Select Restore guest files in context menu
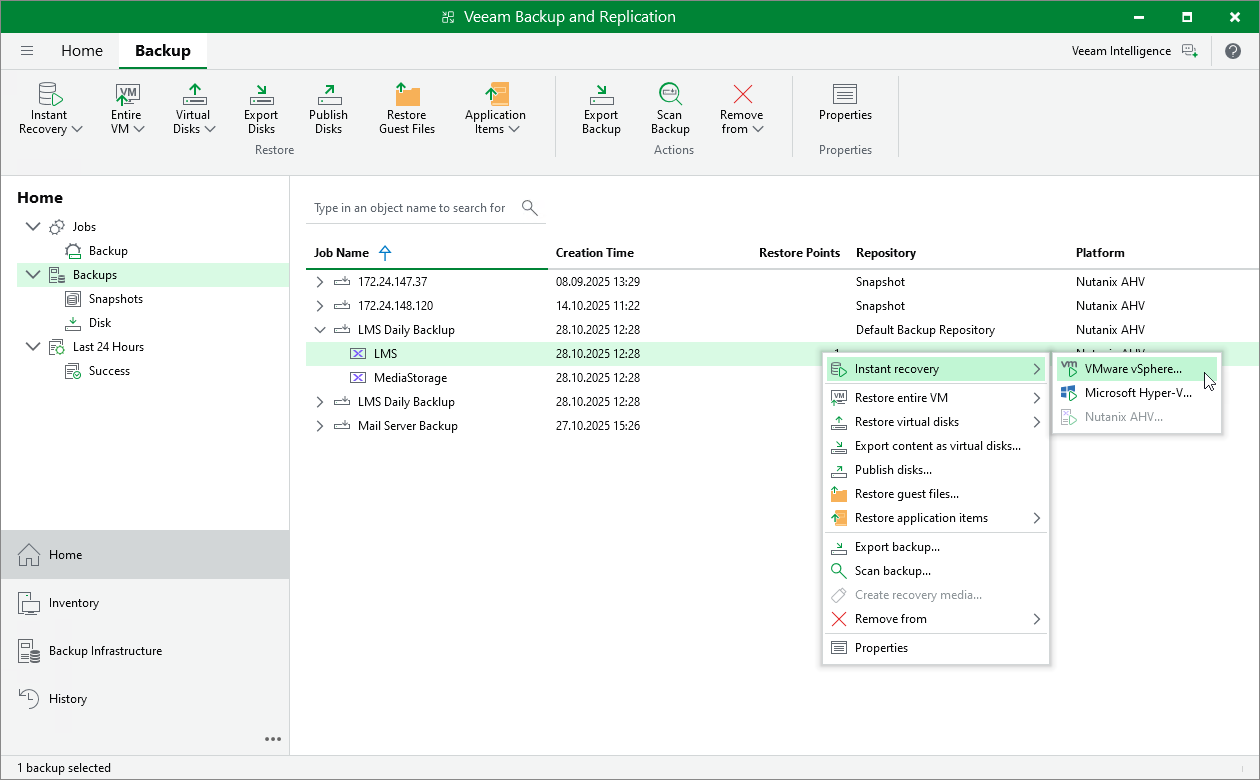The height and width of the screenshot is (780, 1260). [906, 494]
